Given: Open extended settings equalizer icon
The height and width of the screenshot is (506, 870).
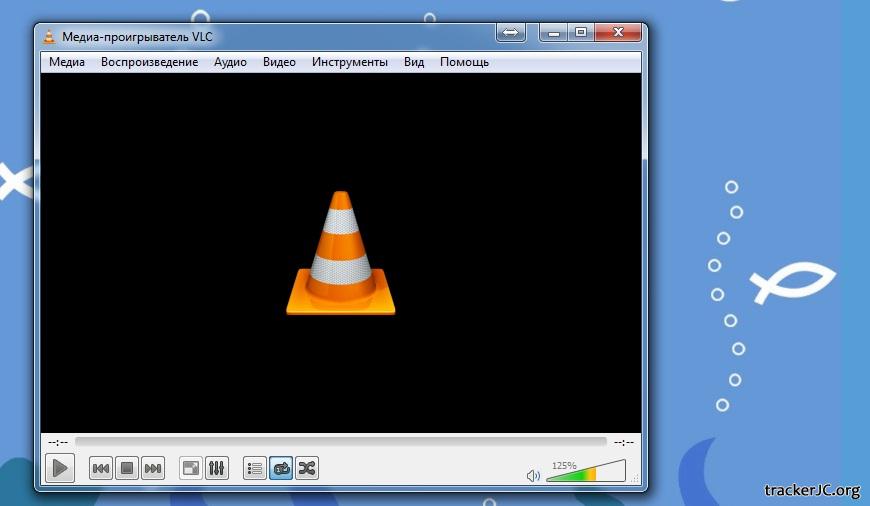Looking at the screenshot, I should [x=217, y=468].
